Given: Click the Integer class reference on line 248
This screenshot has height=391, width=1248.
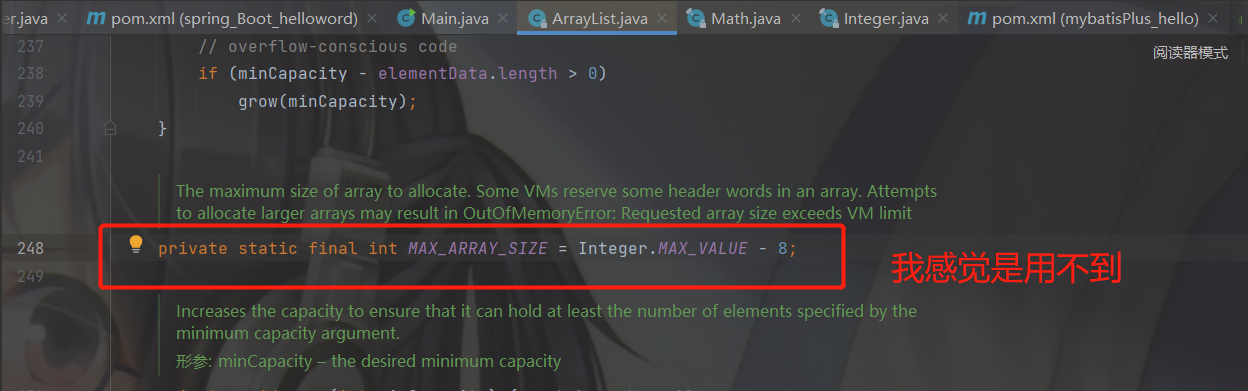Looking at the screenshot, I should [x=613, y=248].
